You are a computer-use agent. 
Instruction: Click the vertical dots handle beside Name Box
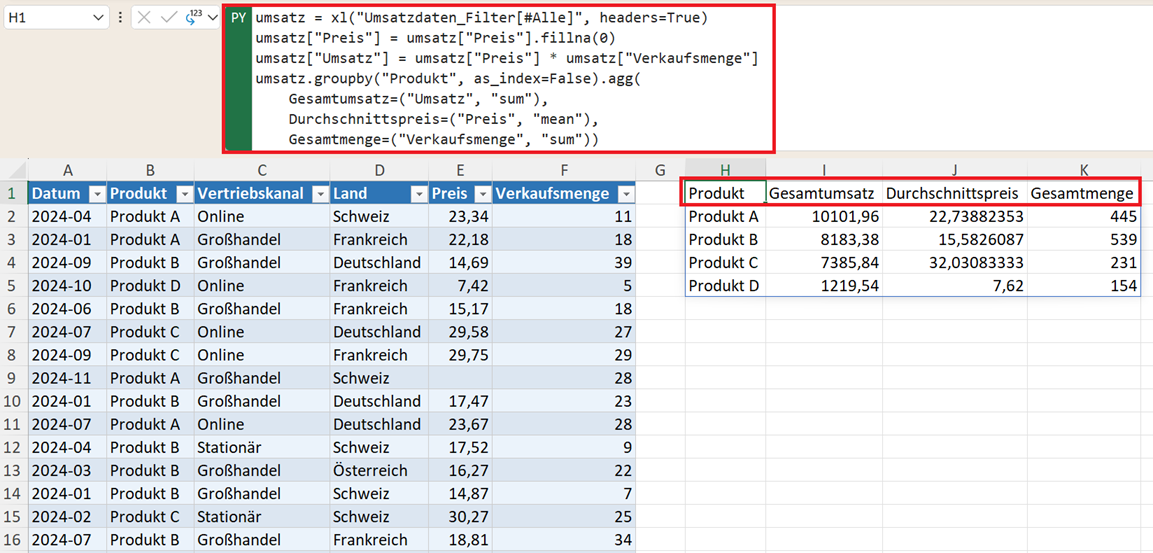coord(120,18)
